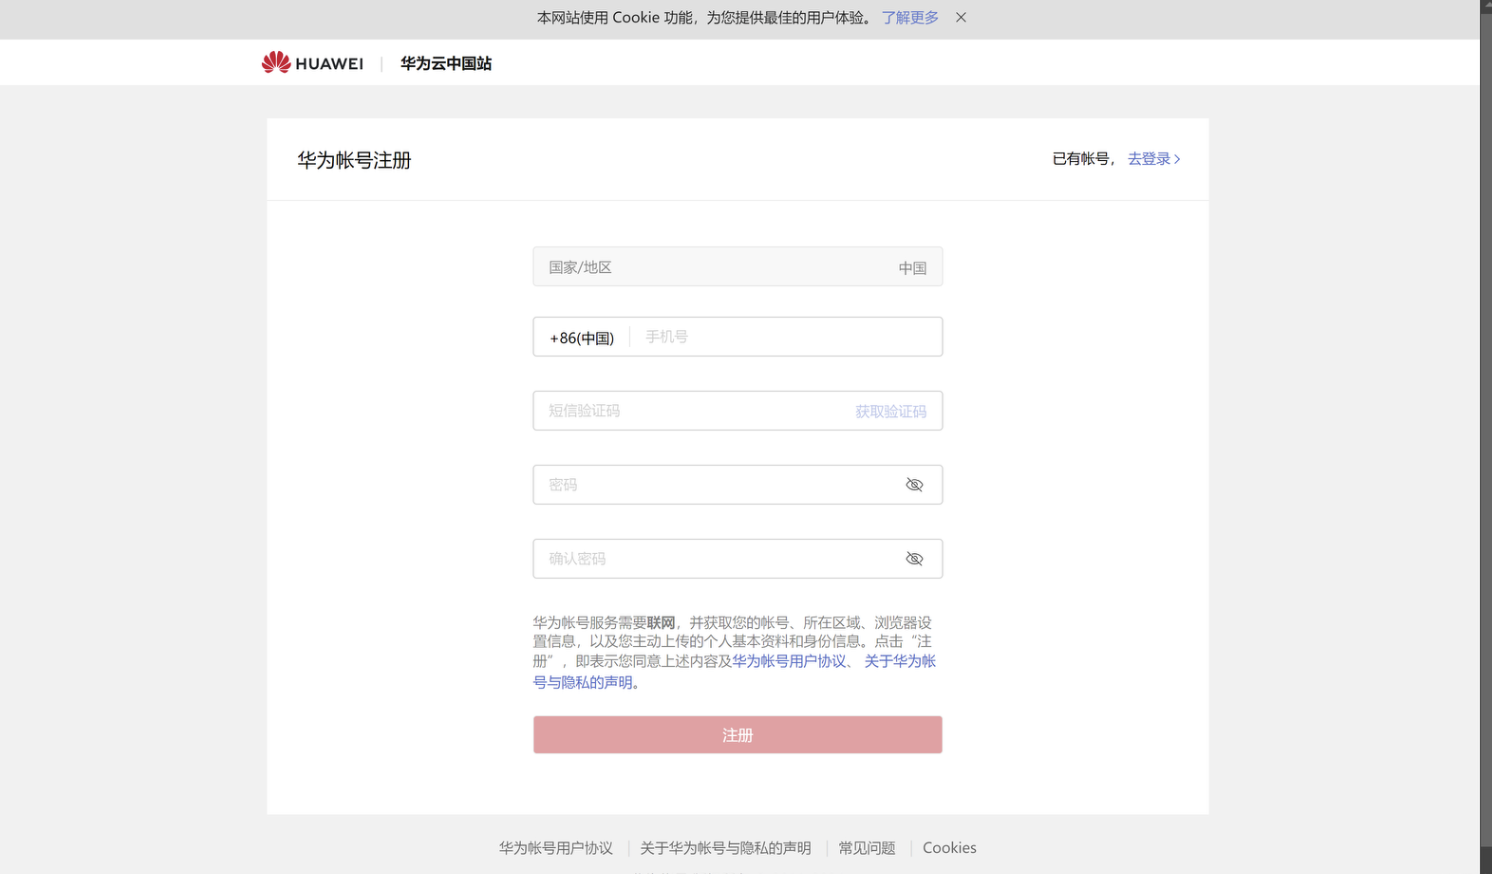Viewport: 1492px width, 874px height.
Task: Close the Cookie notice banner
Action: 960,18
